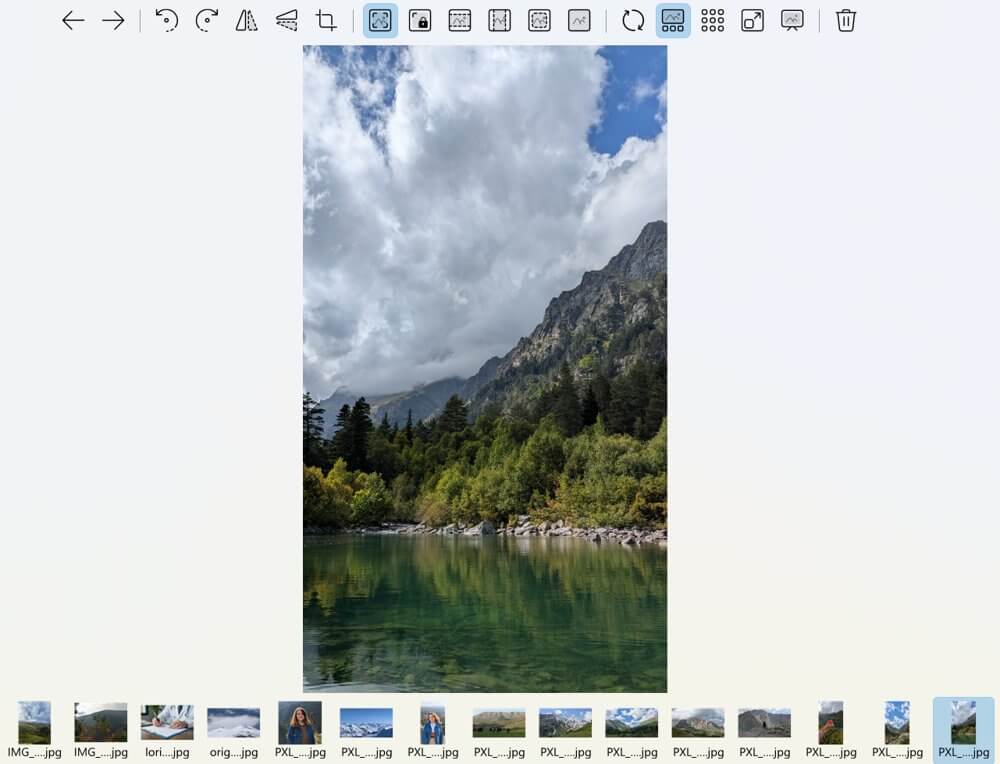Image resolution: width=1000 pixels, height=764 pixels.
Task: Open the image in fullscreen mode
Action: point(752,20)
